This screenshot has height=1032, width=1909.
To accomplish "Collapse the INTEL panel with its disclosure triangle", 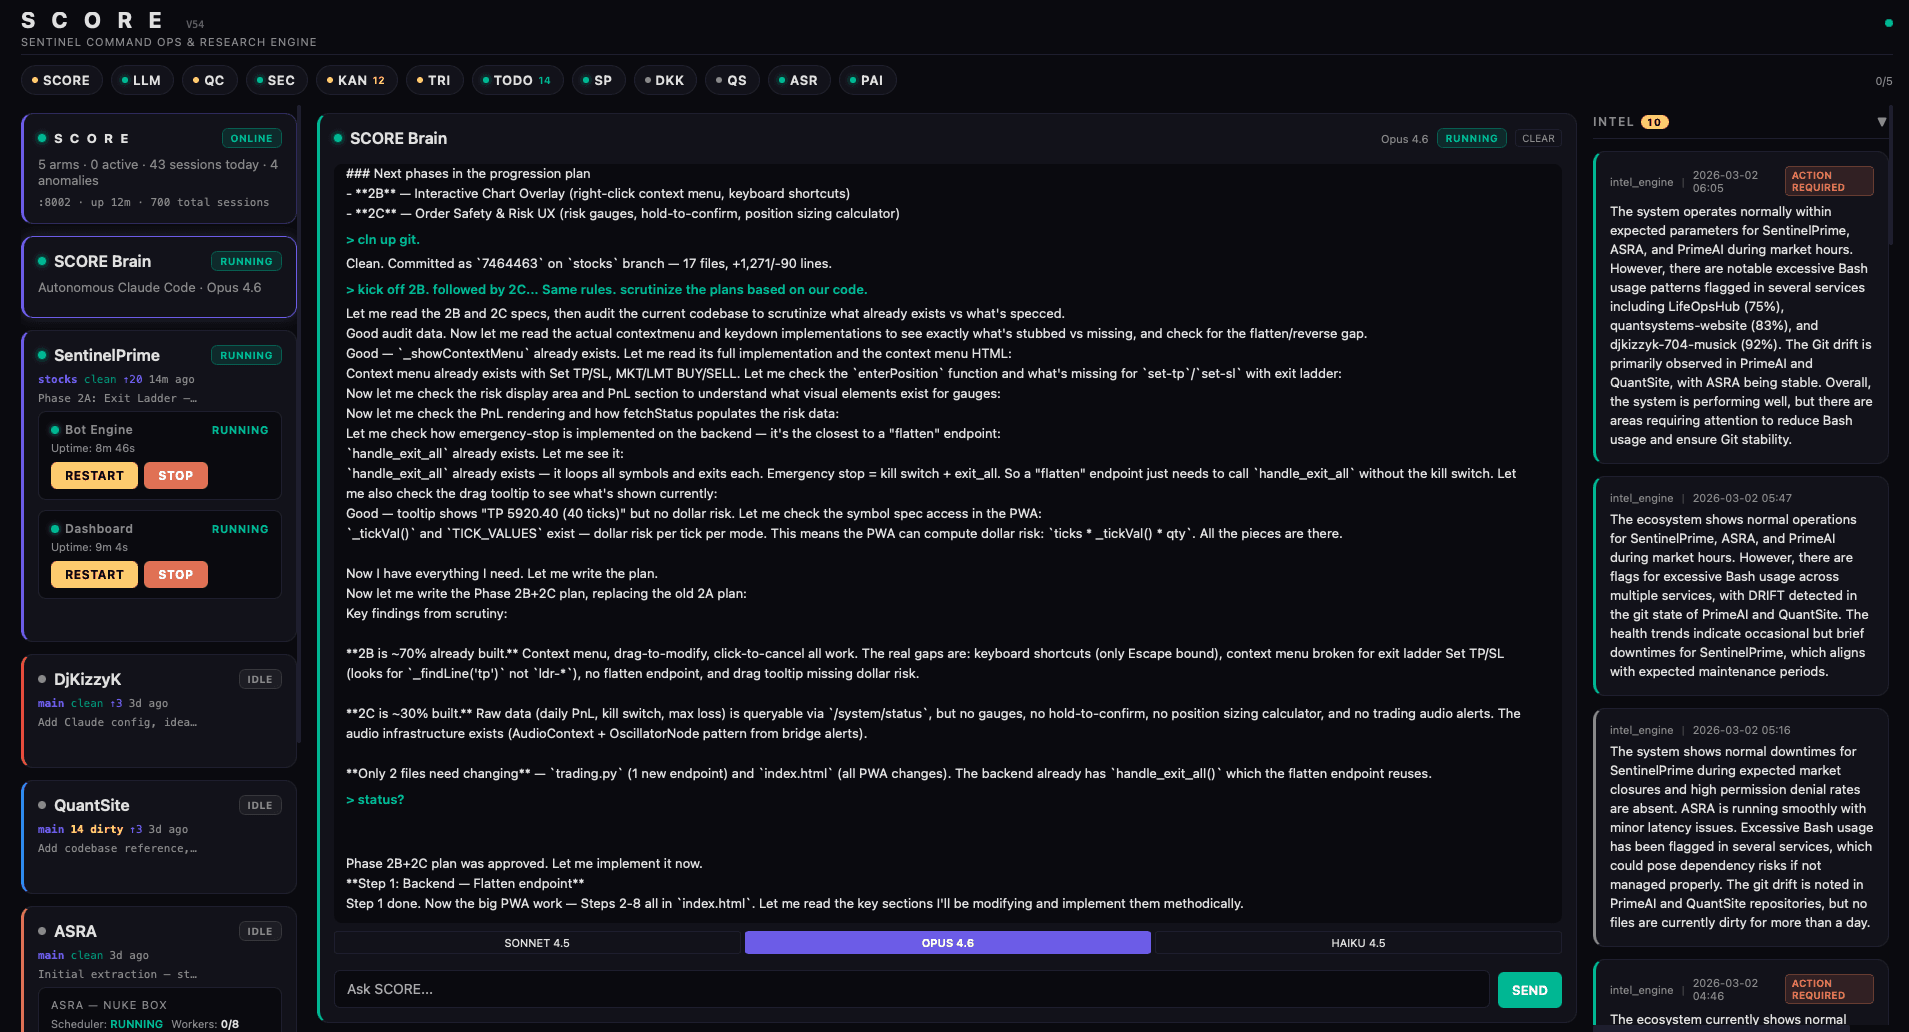I will (1882, 121).
